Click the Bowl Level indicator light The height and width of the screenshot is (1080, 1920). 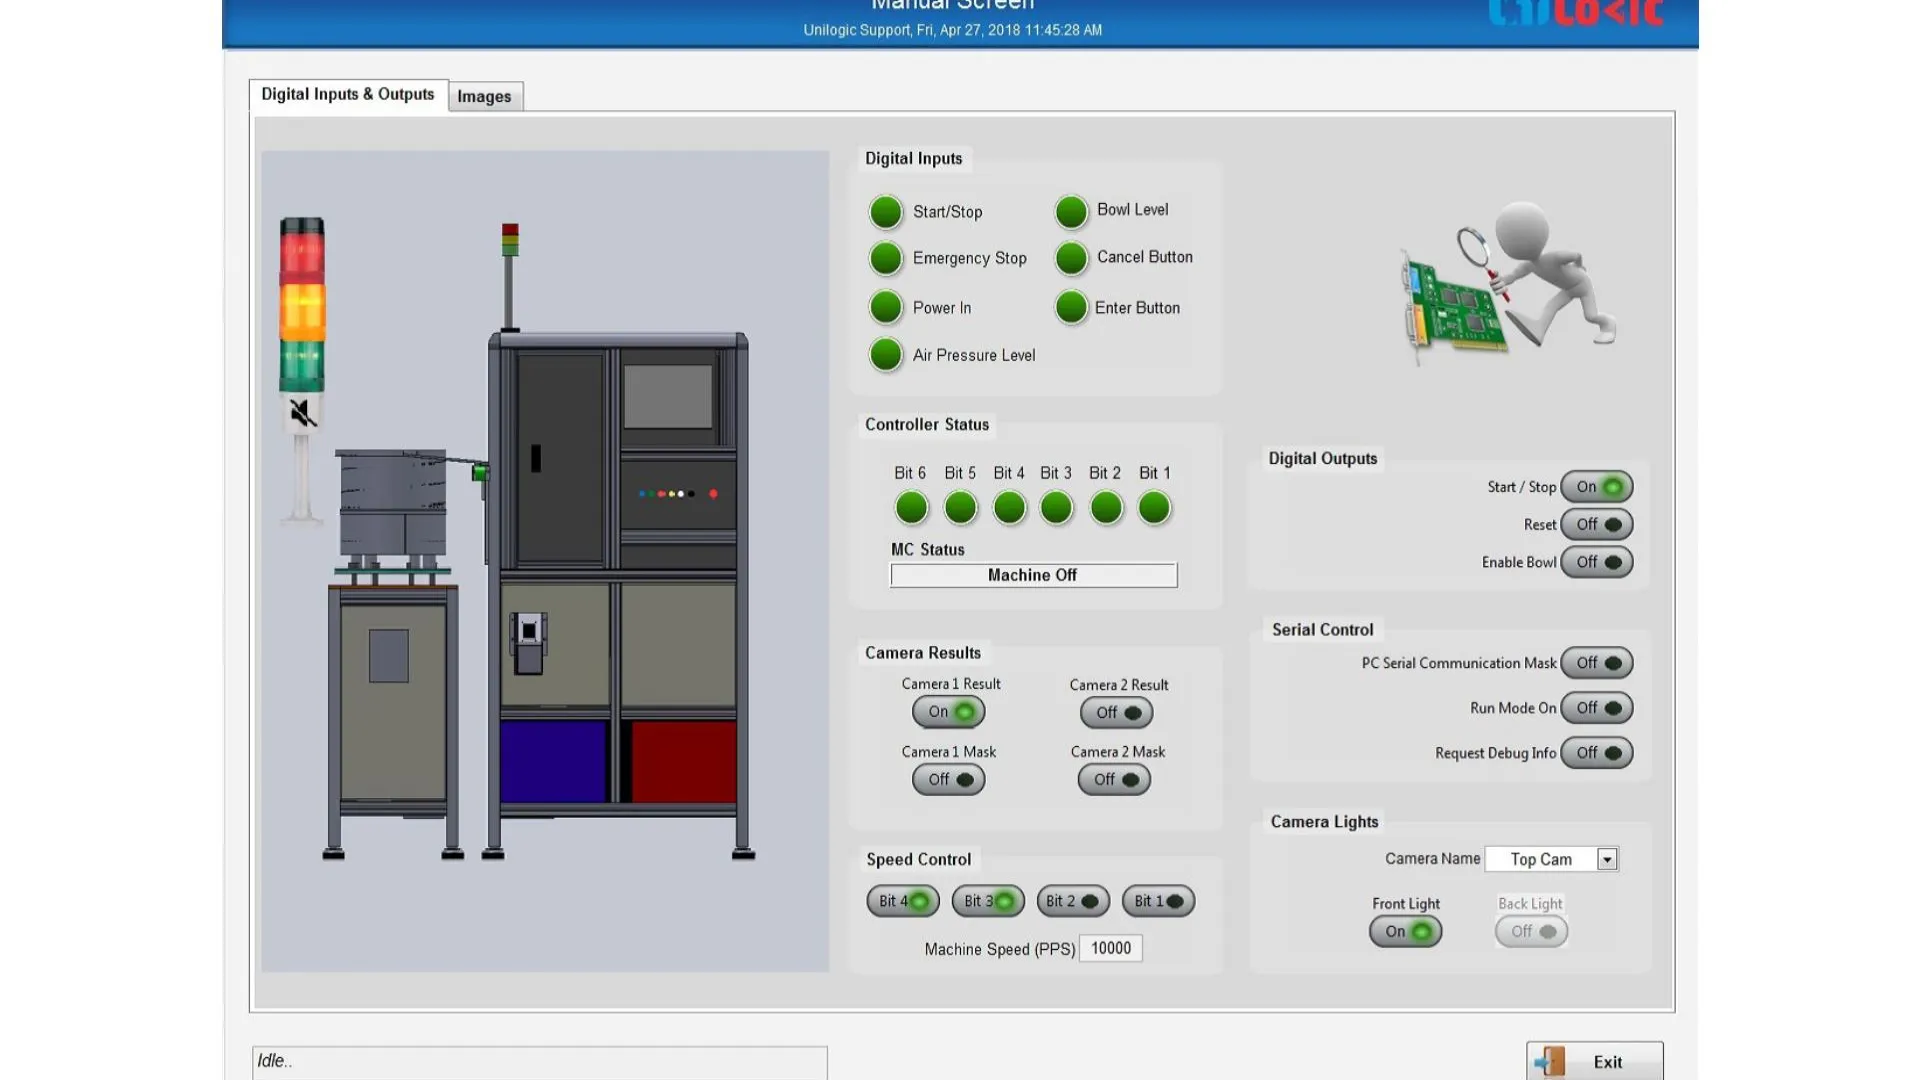[1071, 211]
